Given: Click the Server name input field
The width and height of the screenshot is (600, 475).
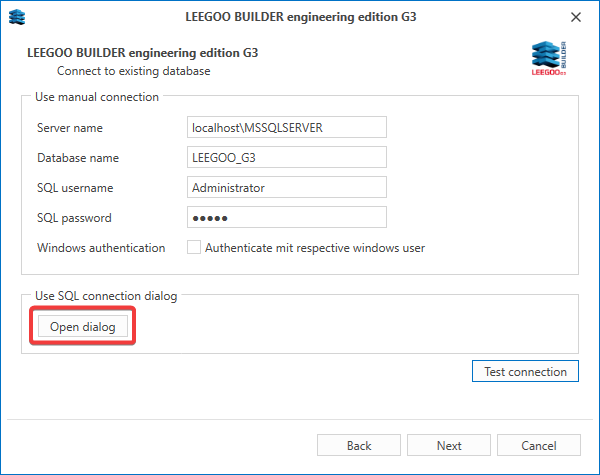Looking at the screenshot, I should pyautogui.click(x=287, y=127).
